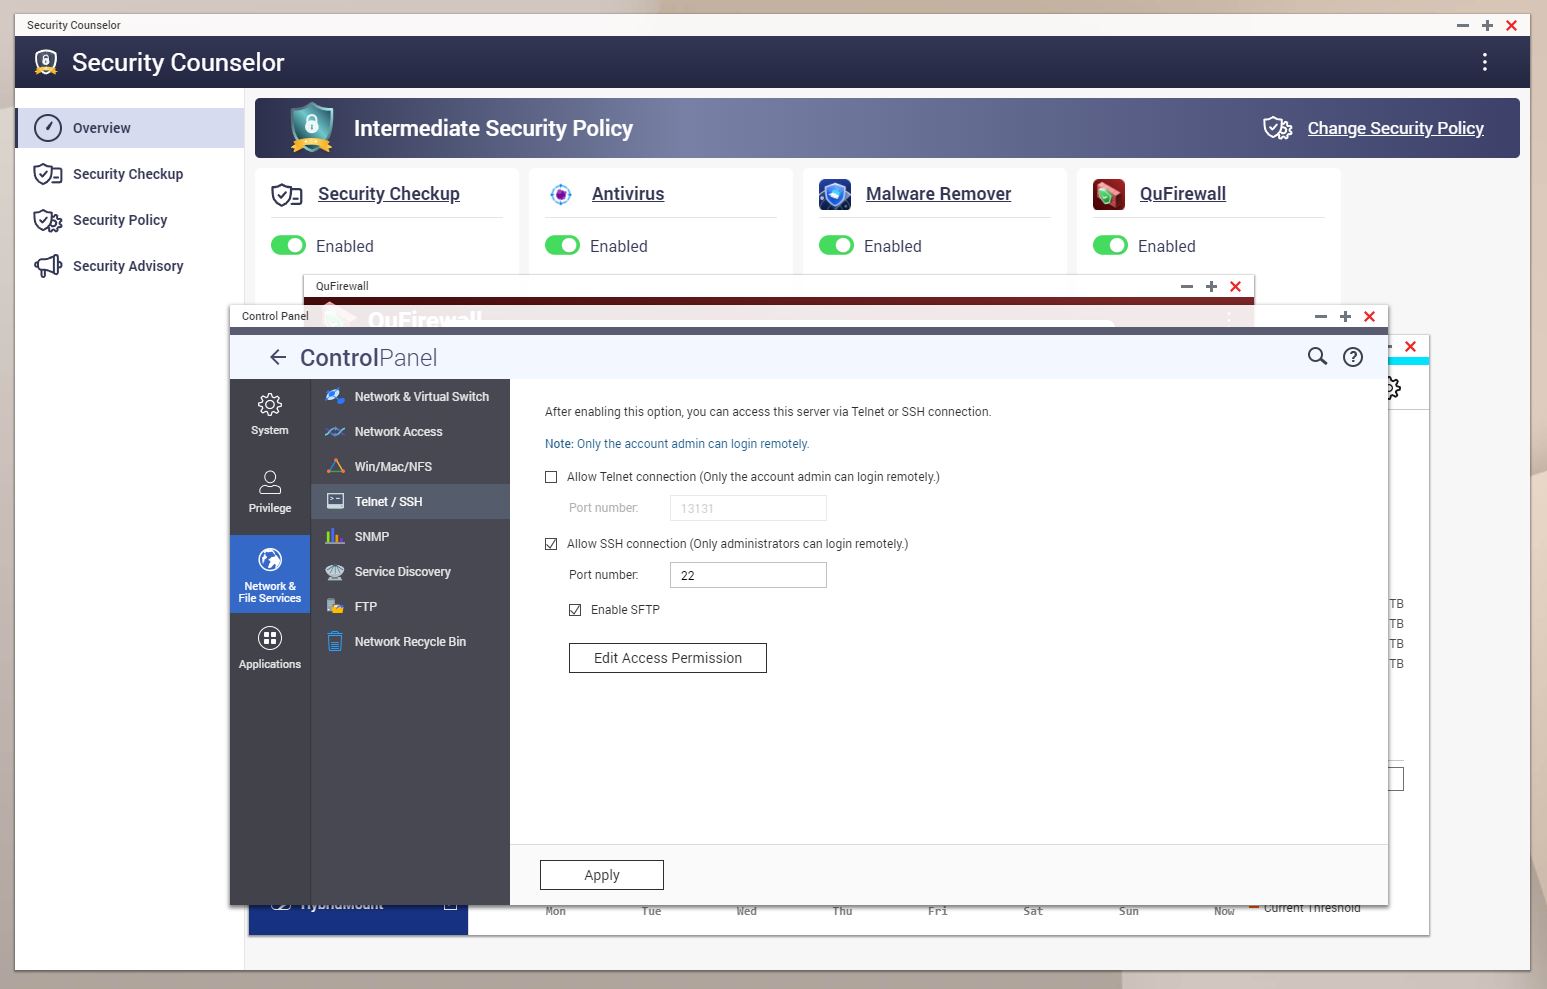Turn off the Antivirus toggle
1547x989 pixels.
pos(562,246)
